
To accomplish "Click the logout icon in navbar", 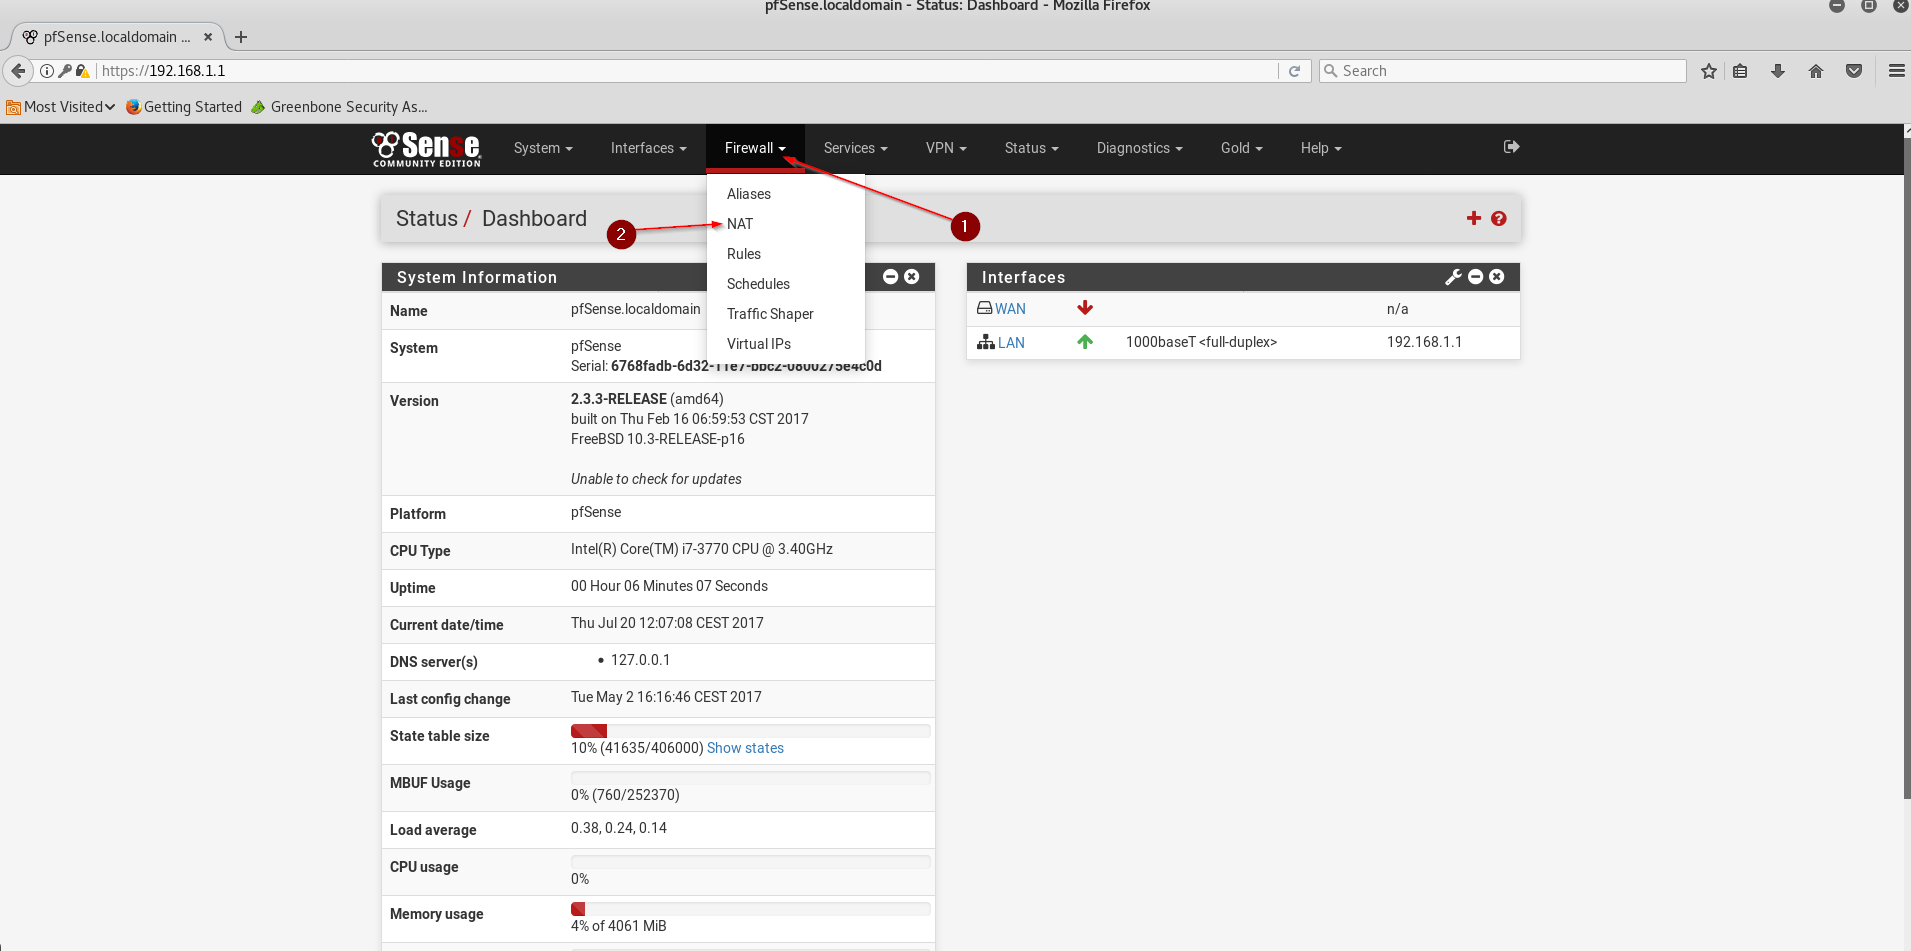I will click(1511, 147).
